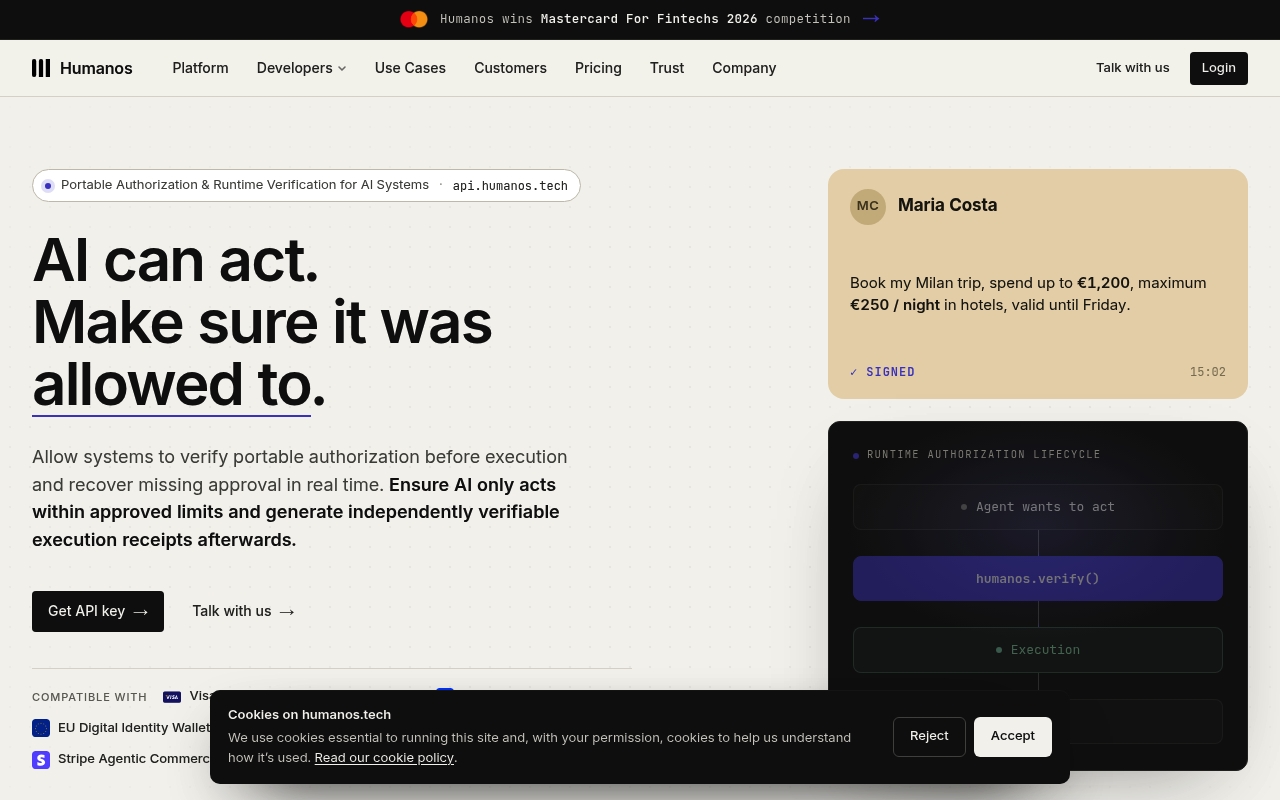Click the EU flag icon

point(41,728)
